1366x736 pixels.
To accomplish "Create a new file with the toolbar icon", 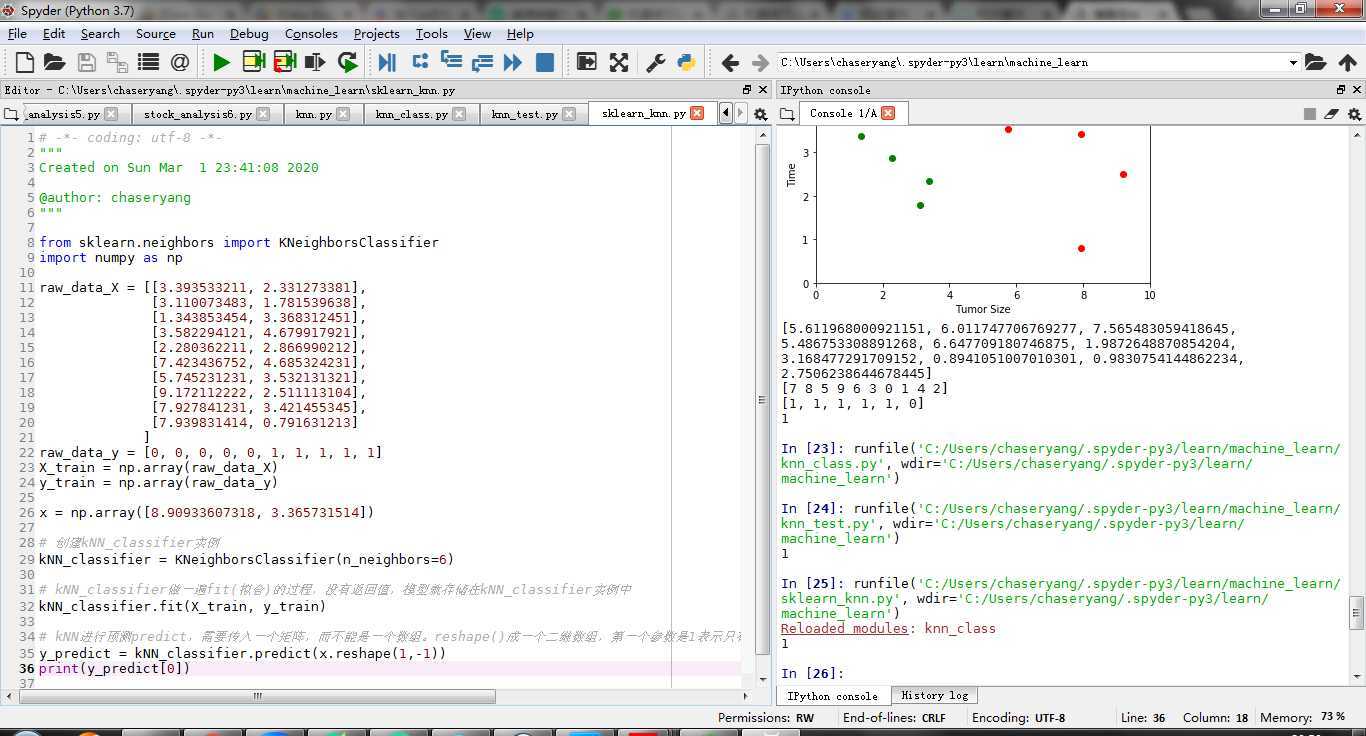I will tap(25, 62).
